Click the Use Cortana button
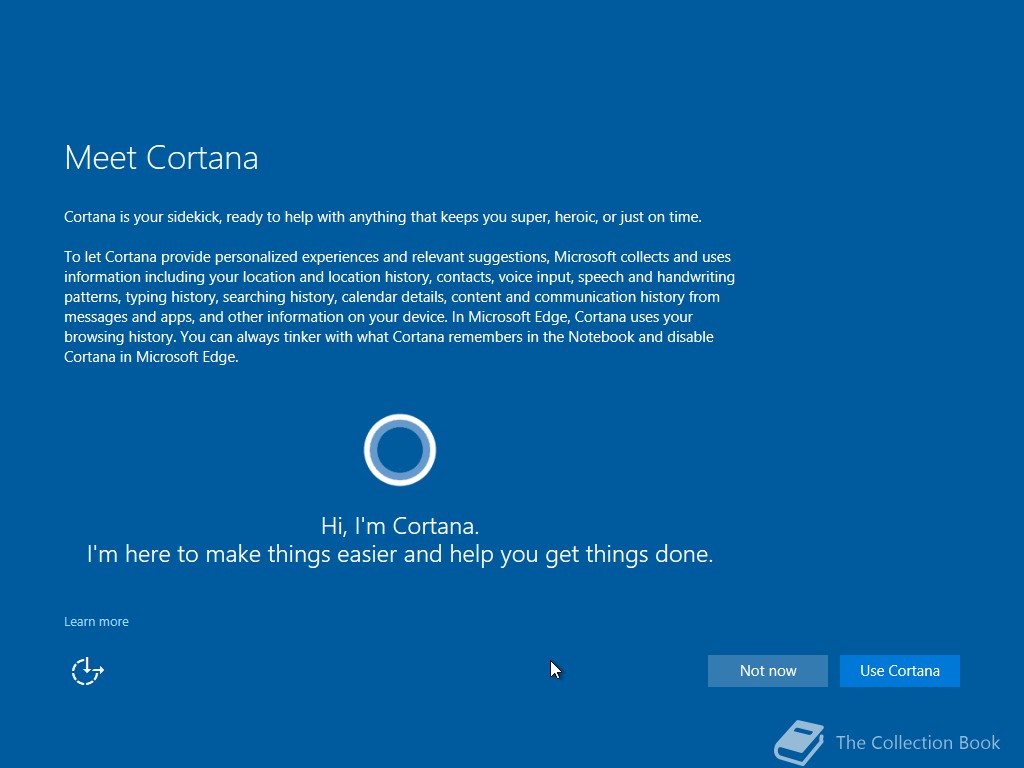1024x768 pixels. (x=899, y=671)
